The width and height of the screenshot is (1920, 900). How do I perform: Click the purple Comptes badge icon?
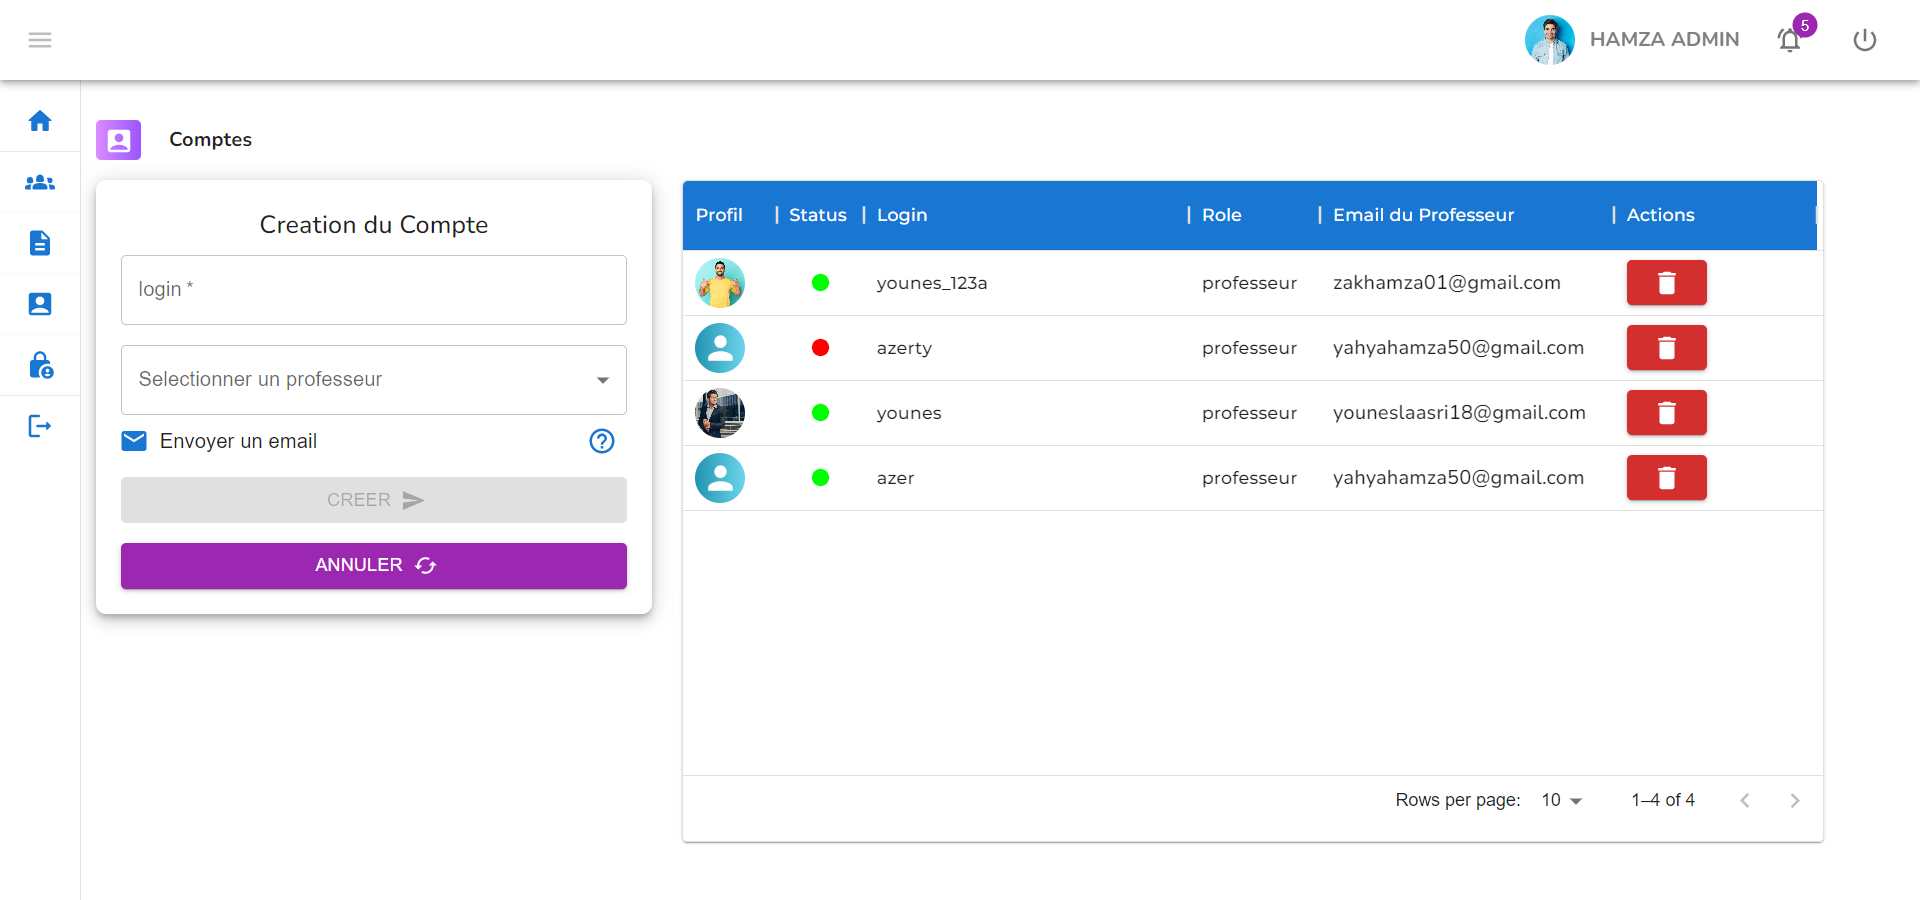click(118, 140)
